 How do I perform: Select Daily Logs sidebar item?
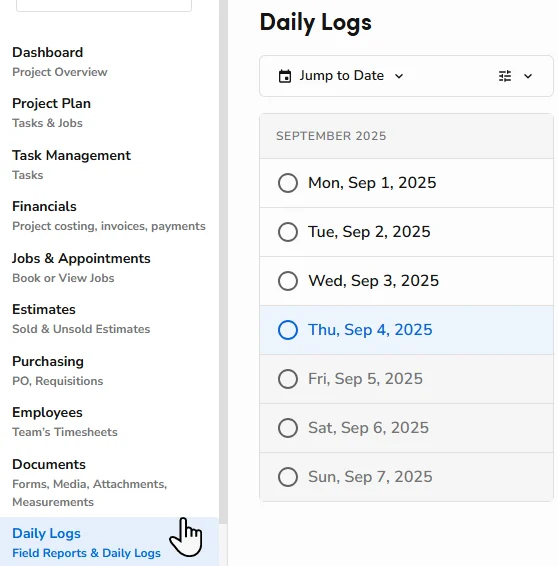click(x=109, y=541)
